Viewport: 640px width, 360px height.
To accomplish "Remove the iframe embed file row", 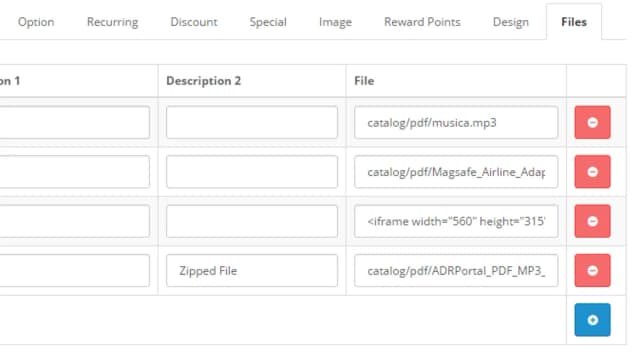I will pyautogui.click(x=592, y=221).
